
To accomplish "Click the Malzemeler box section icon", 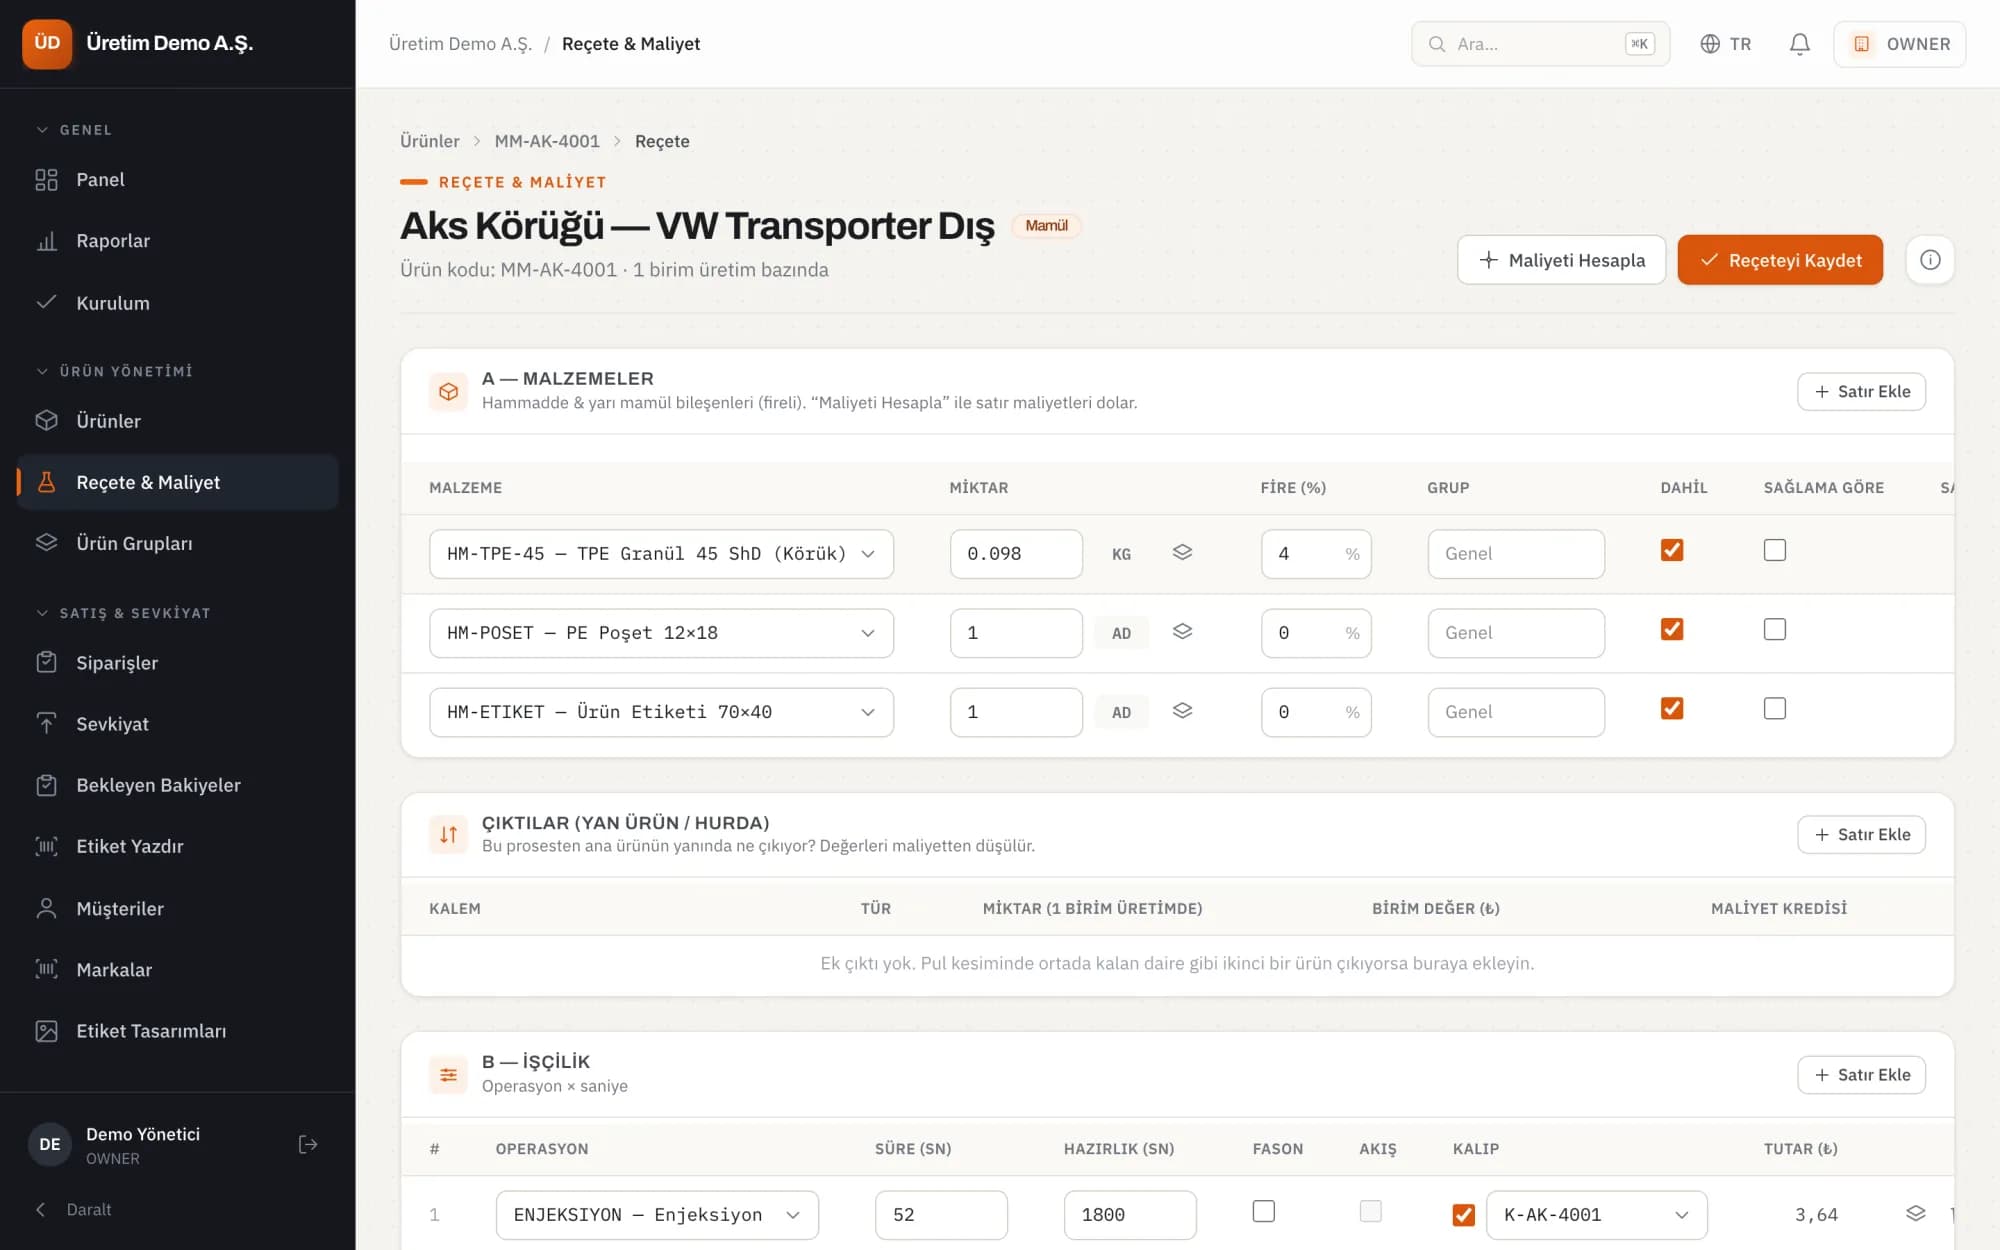I will [448, 391].
